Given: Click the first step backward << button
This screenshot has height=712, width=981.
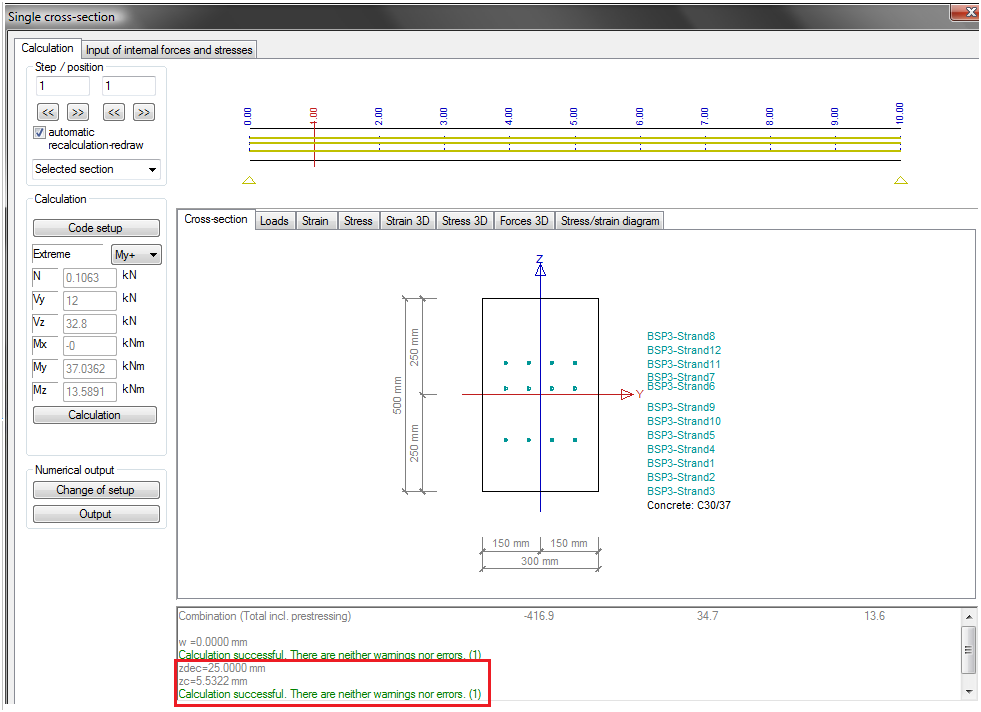Looking at the screenshot, I should pyautogui.click(x=48, y=112).
